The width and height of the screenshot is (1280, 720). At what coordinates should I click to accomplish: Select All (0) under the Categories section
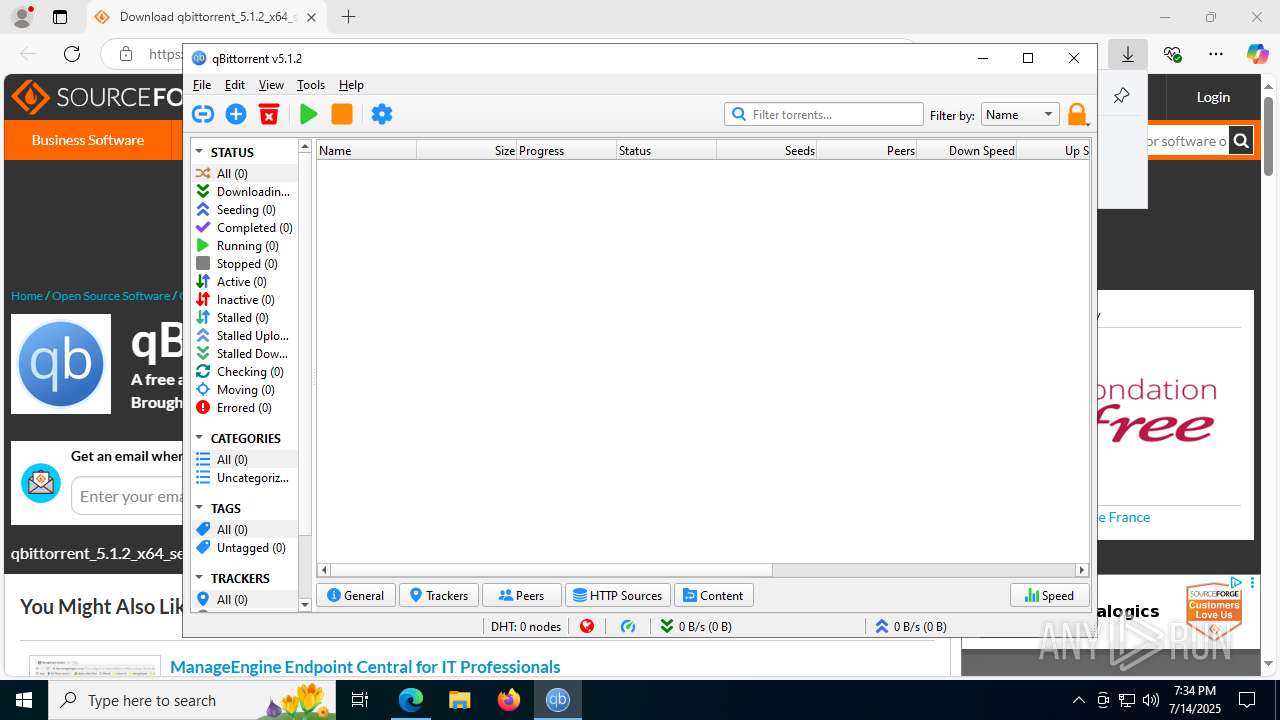245,459
